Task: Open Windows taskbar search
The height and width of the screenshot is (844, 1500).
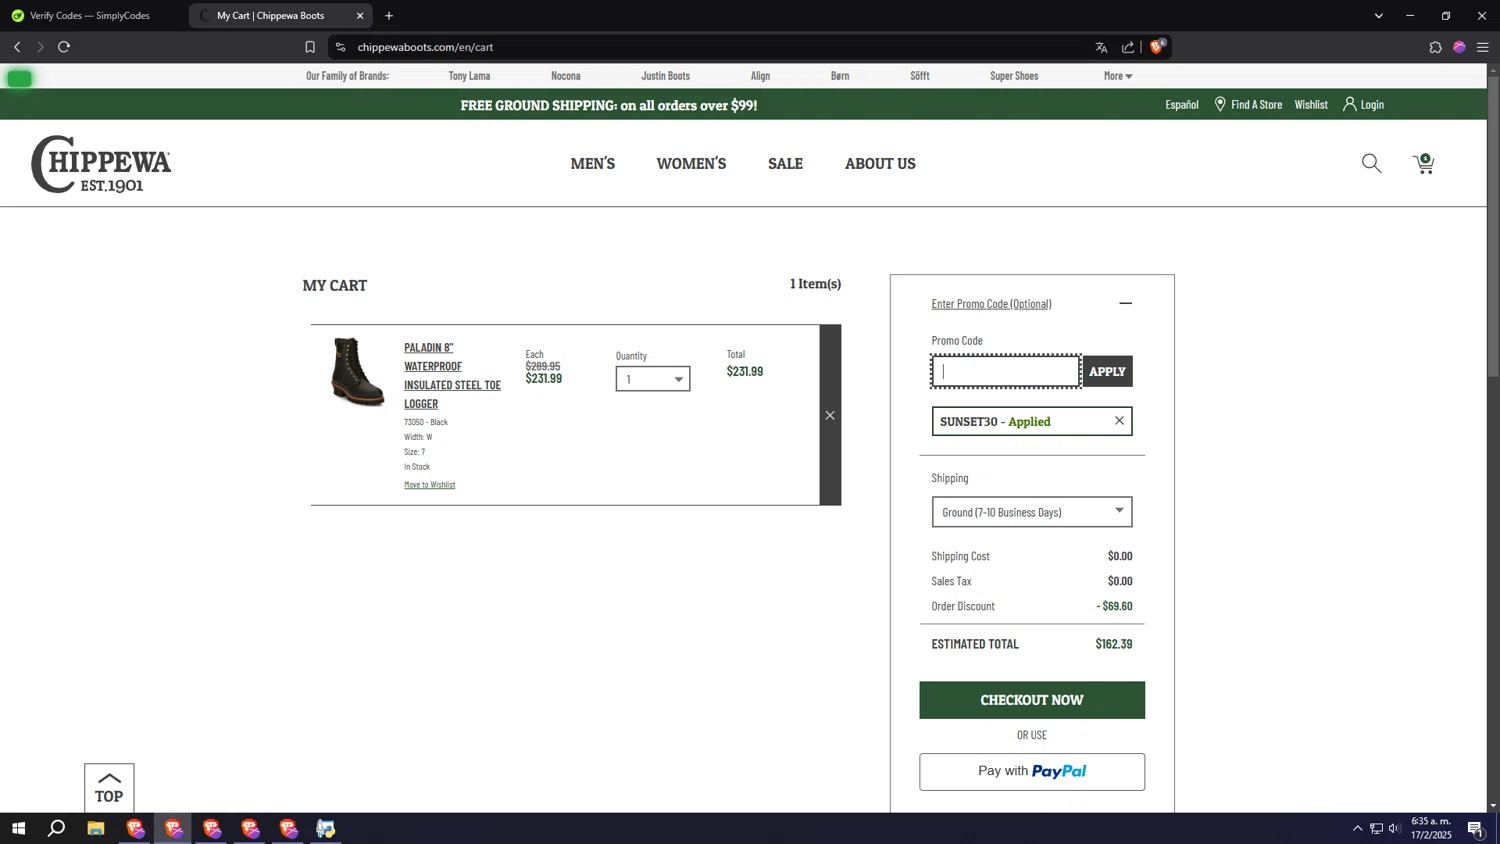Action: pyautogui.click(x=57, y=828)
